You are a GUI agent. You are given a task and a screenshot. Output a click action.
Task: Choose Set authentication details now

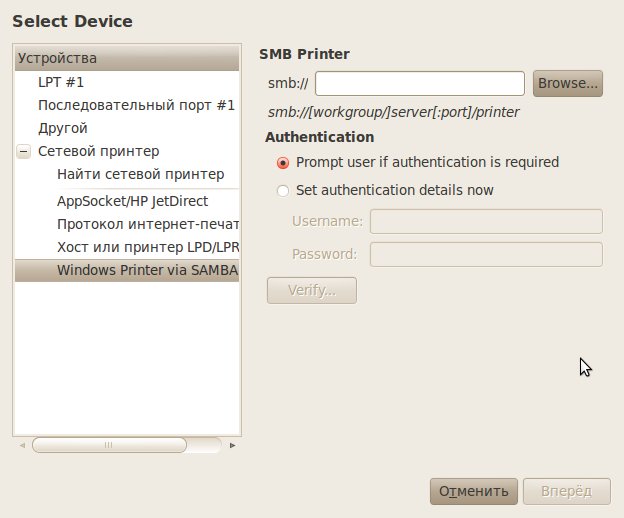coord(283,190)
